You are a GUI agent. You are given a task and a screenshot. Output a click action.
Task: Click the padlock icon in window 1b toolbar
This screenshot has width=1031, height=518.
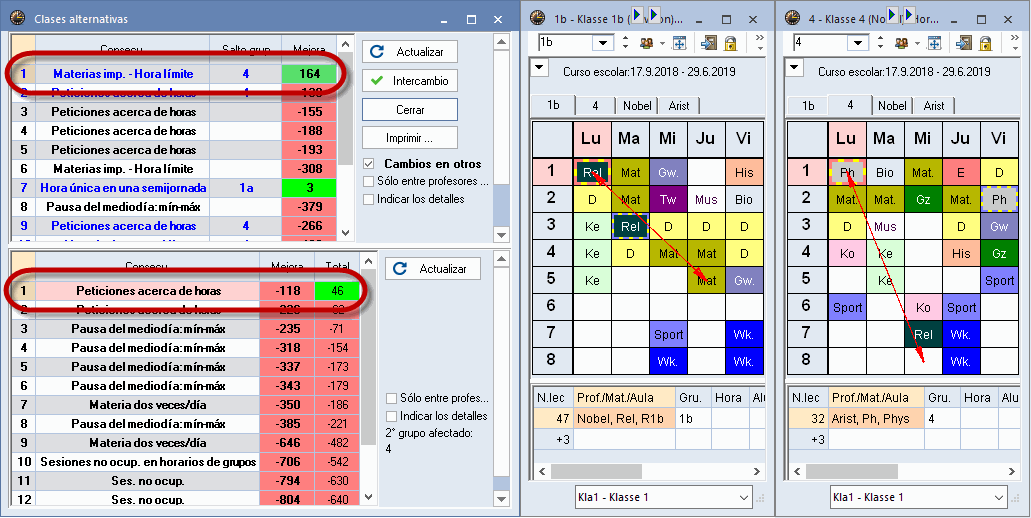pos(730,43)
